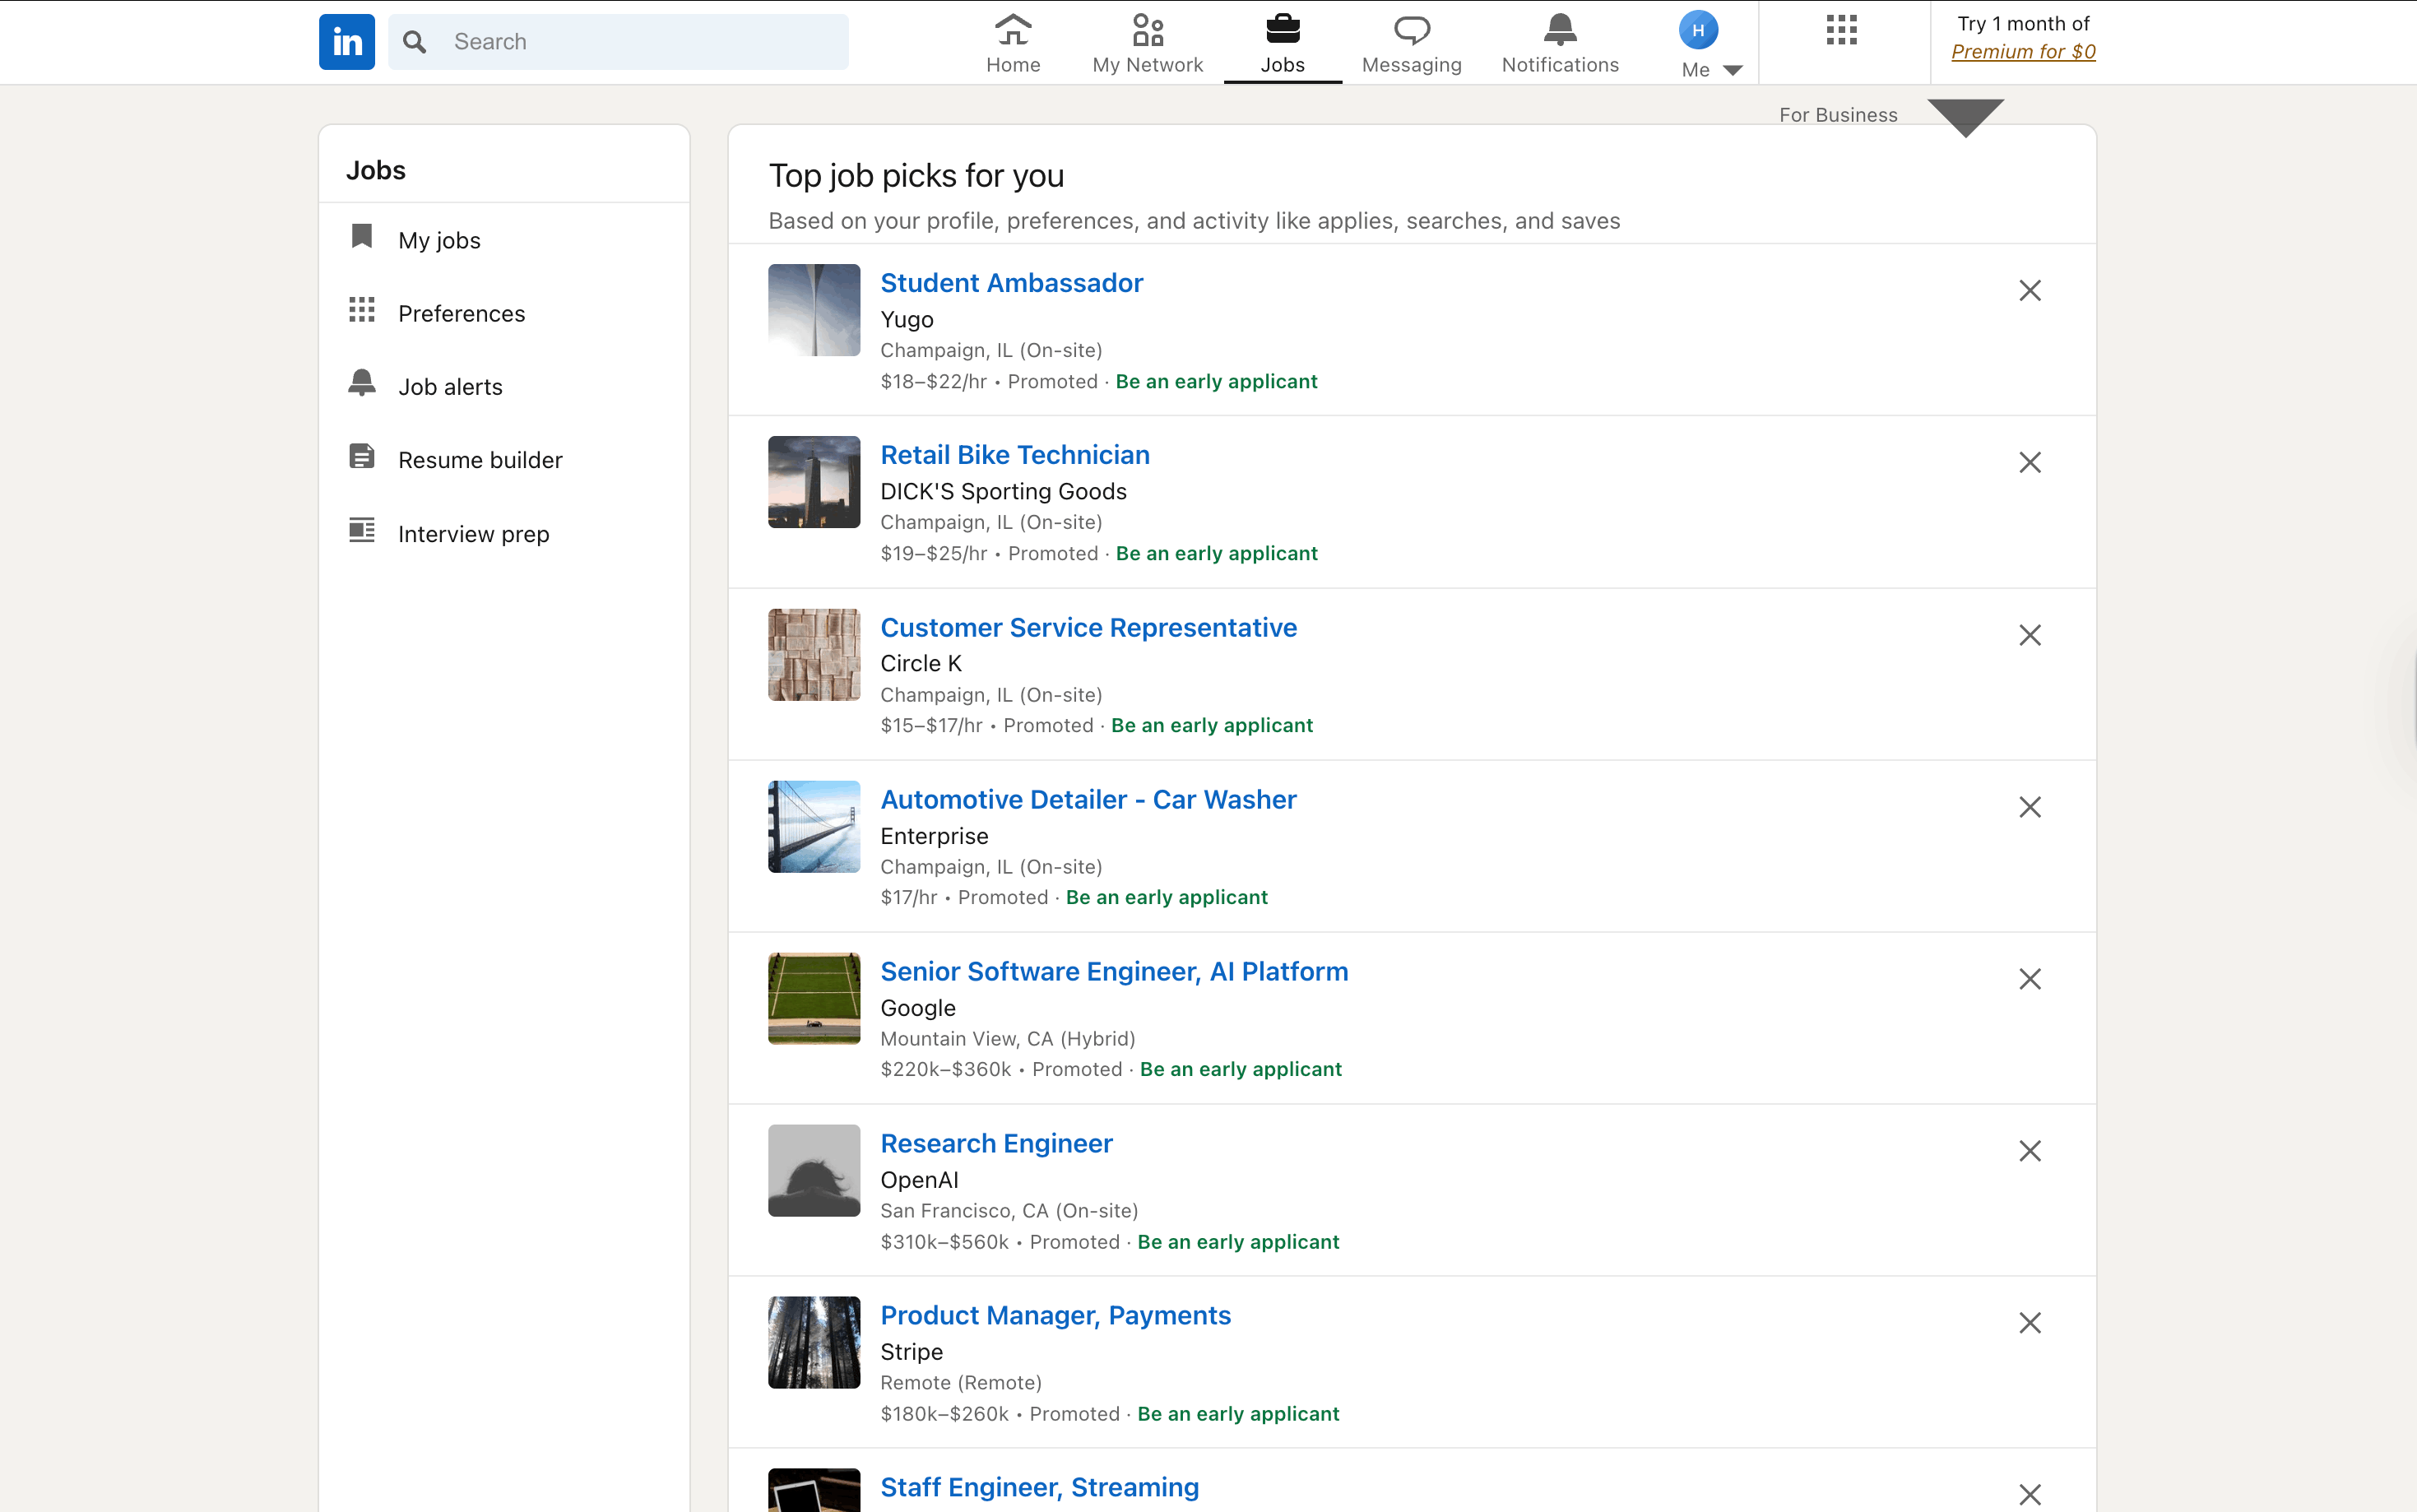The height and width of the screenshot is (1512, 2417).
Task: Select Job alerts menu item
Action: pyautogui.click(x=504, y=387)
